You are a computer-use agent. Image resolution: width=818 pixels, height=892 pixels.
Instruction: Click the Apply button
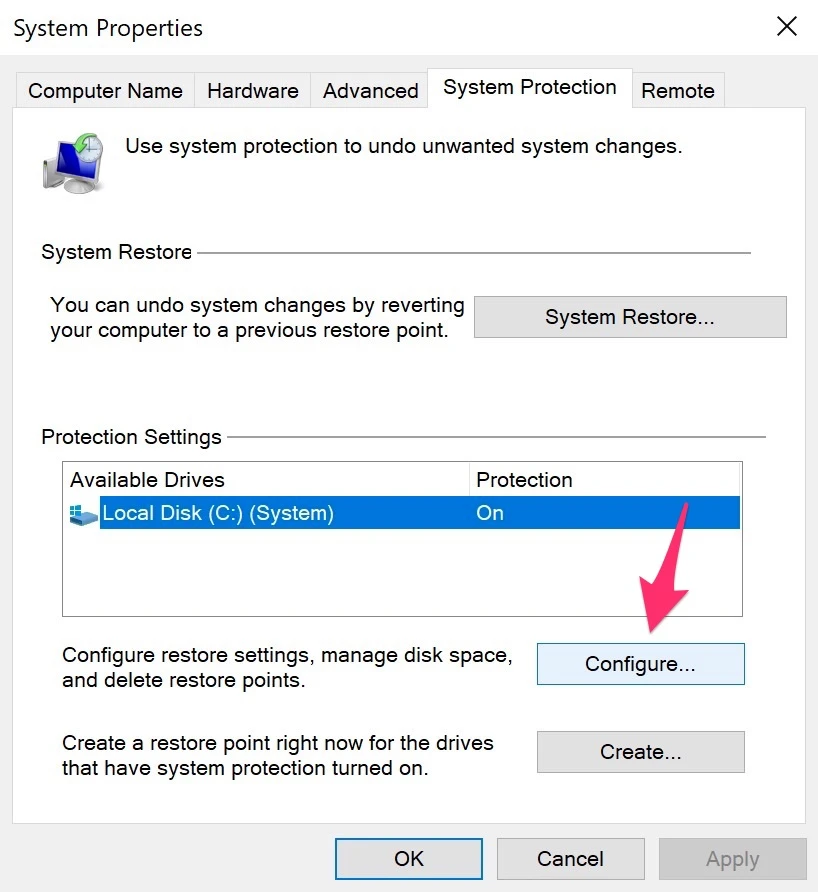click(732, 858)
